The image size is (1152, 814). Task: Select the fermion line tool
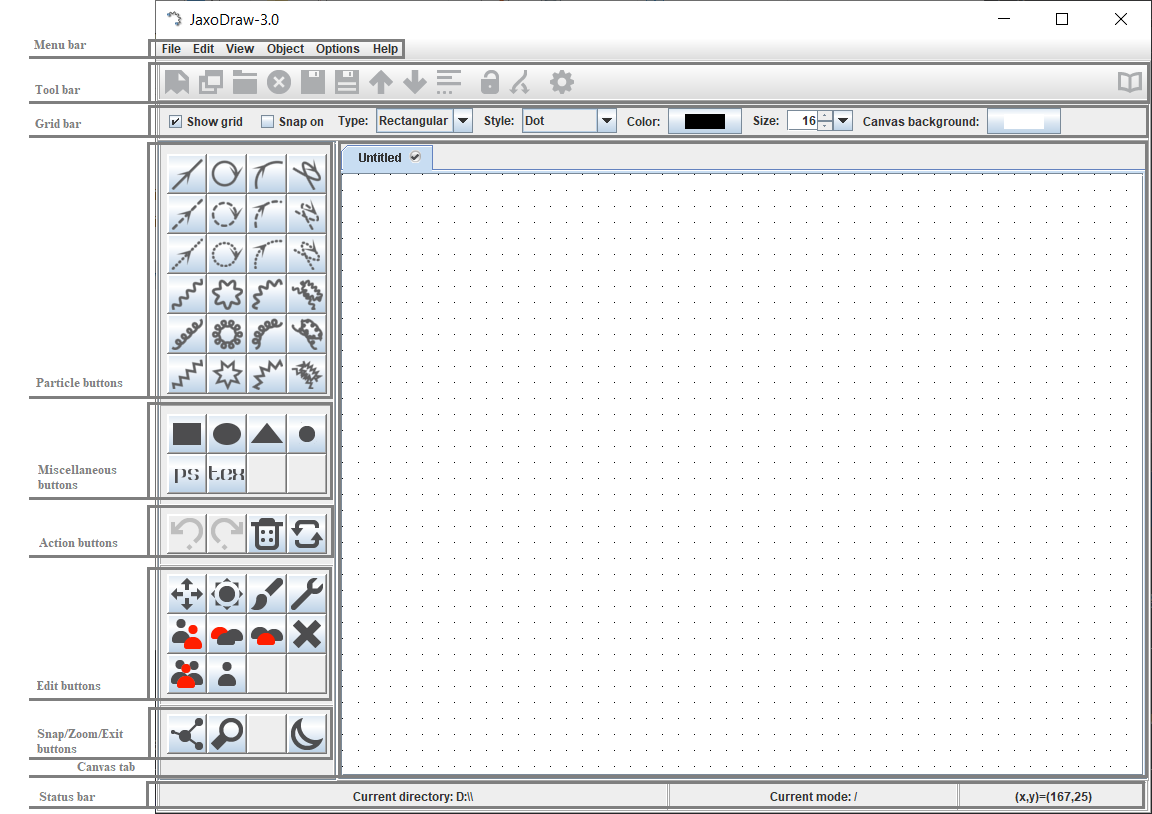pyautogui.click(x=187, y=174)
